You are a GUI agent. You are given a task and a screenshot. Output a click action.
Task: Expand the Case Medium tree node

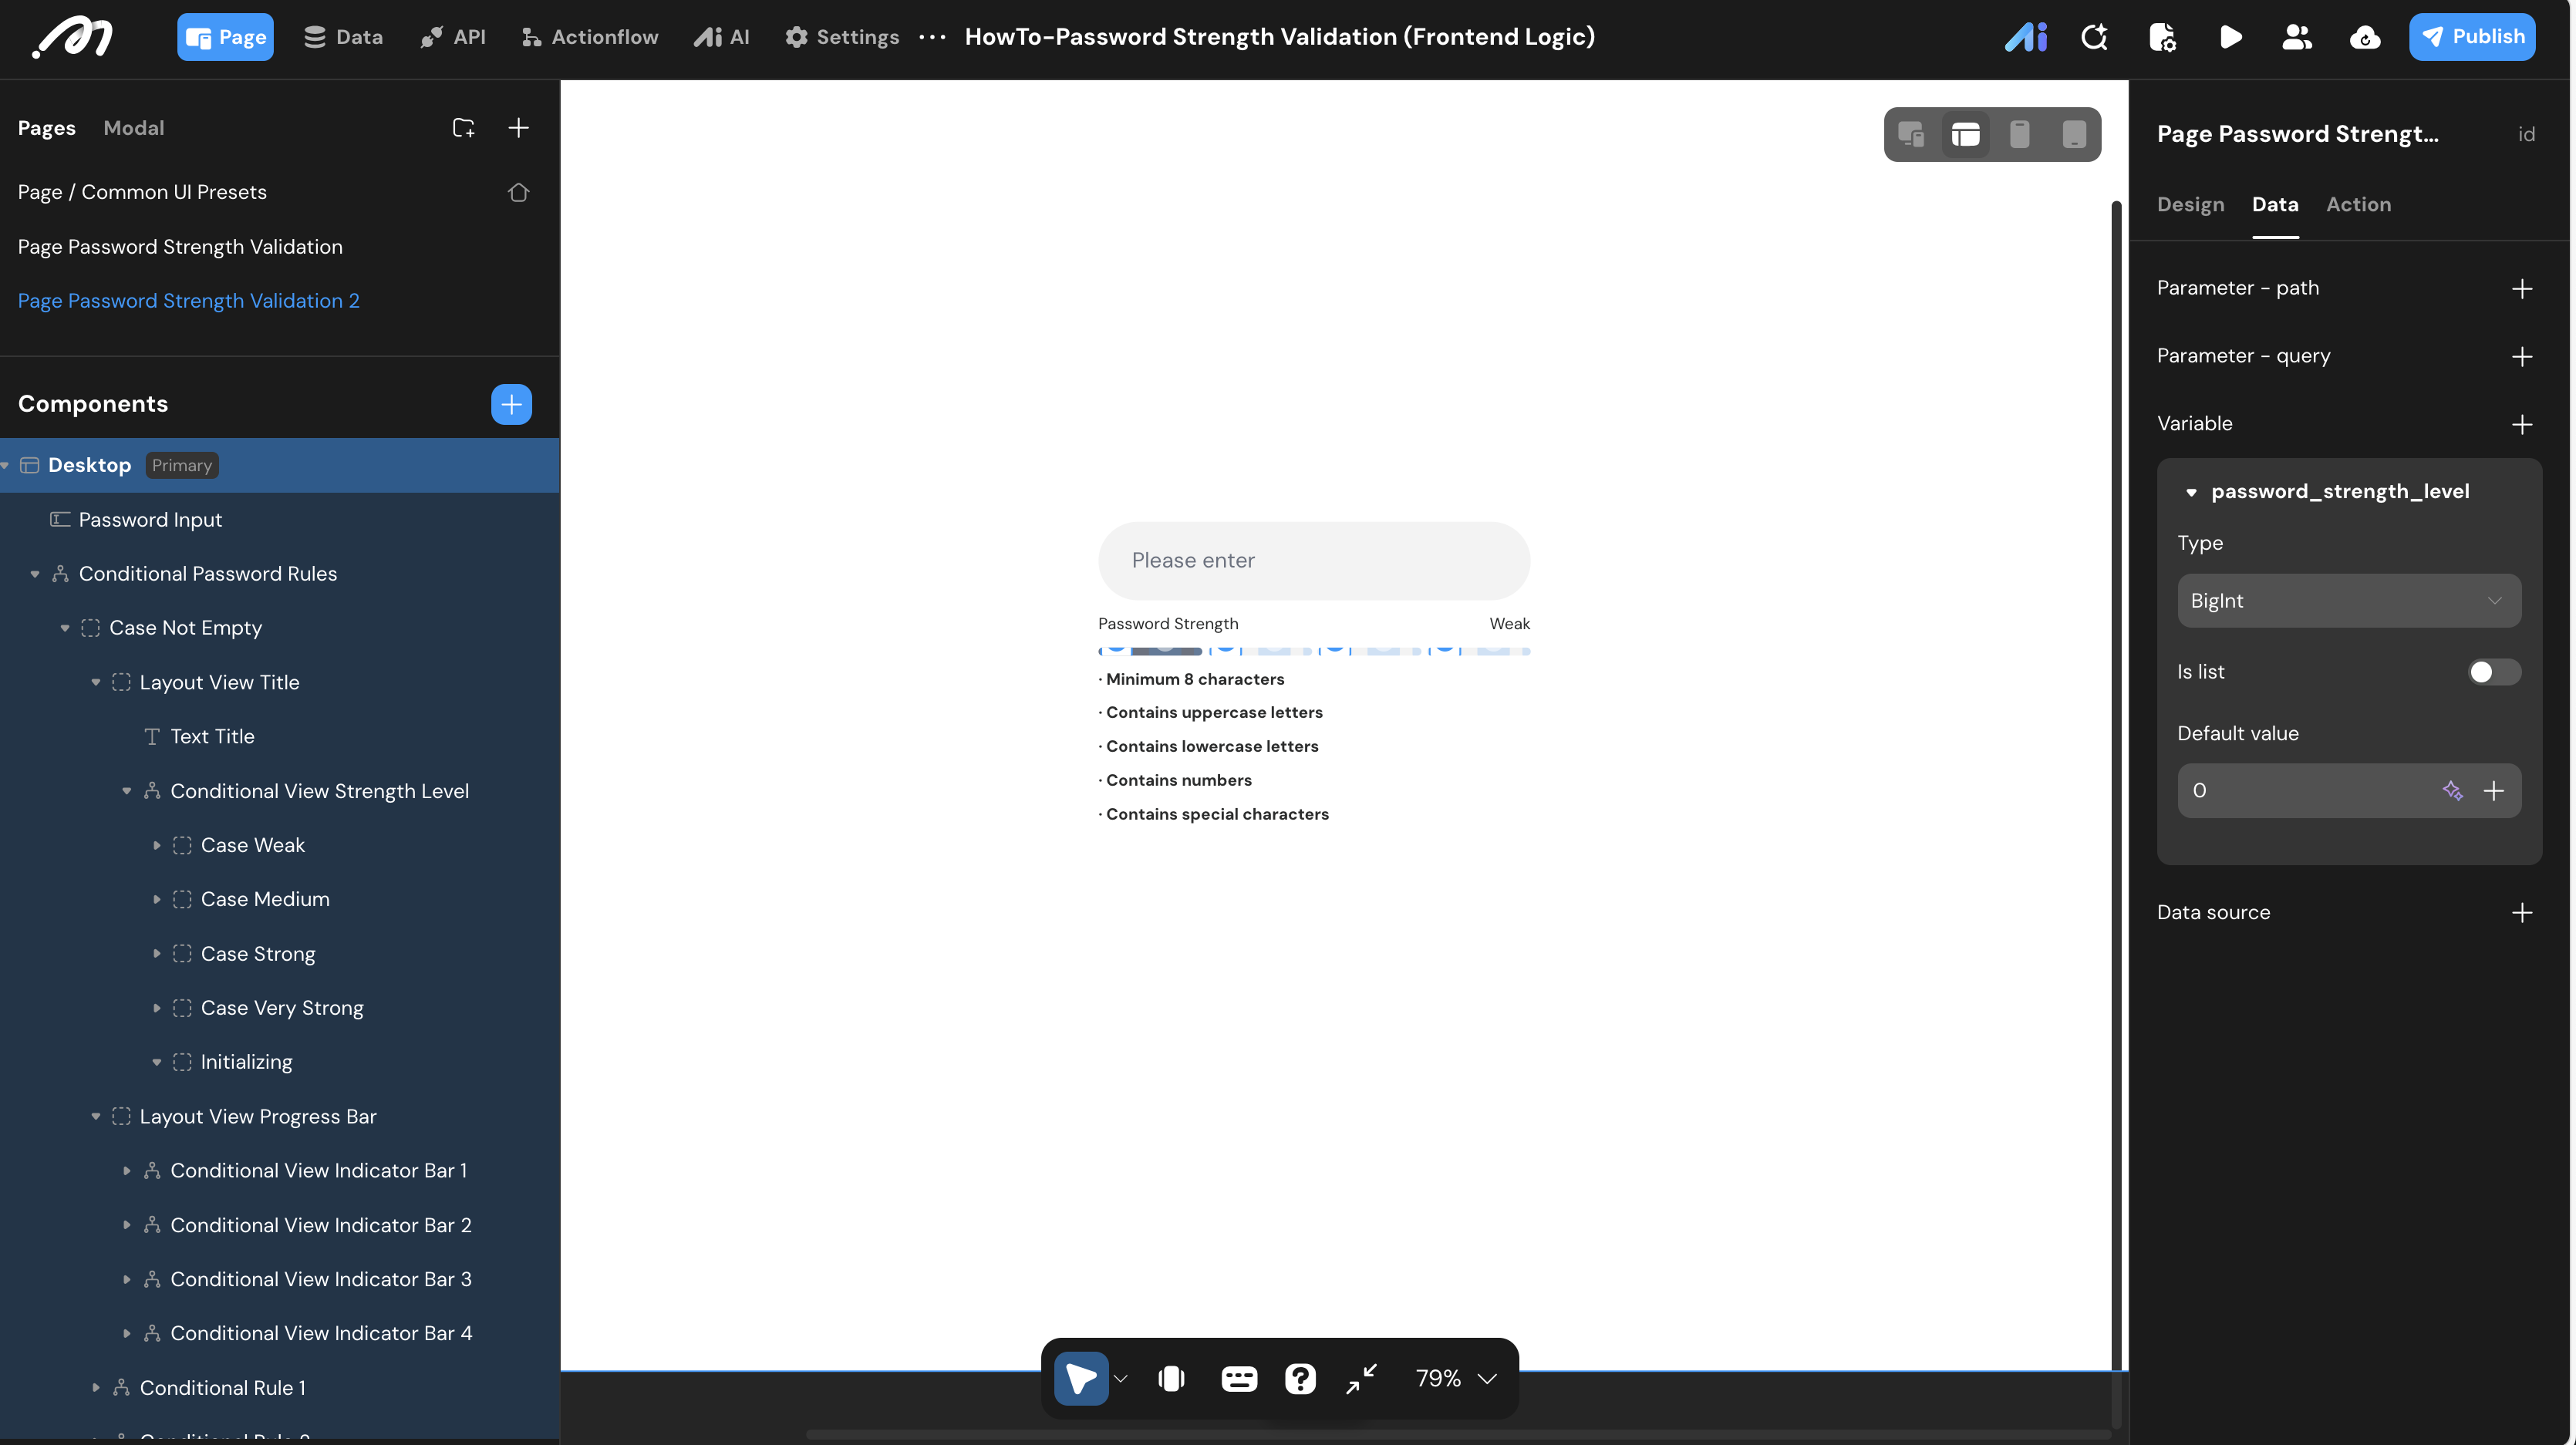[157, 899]
